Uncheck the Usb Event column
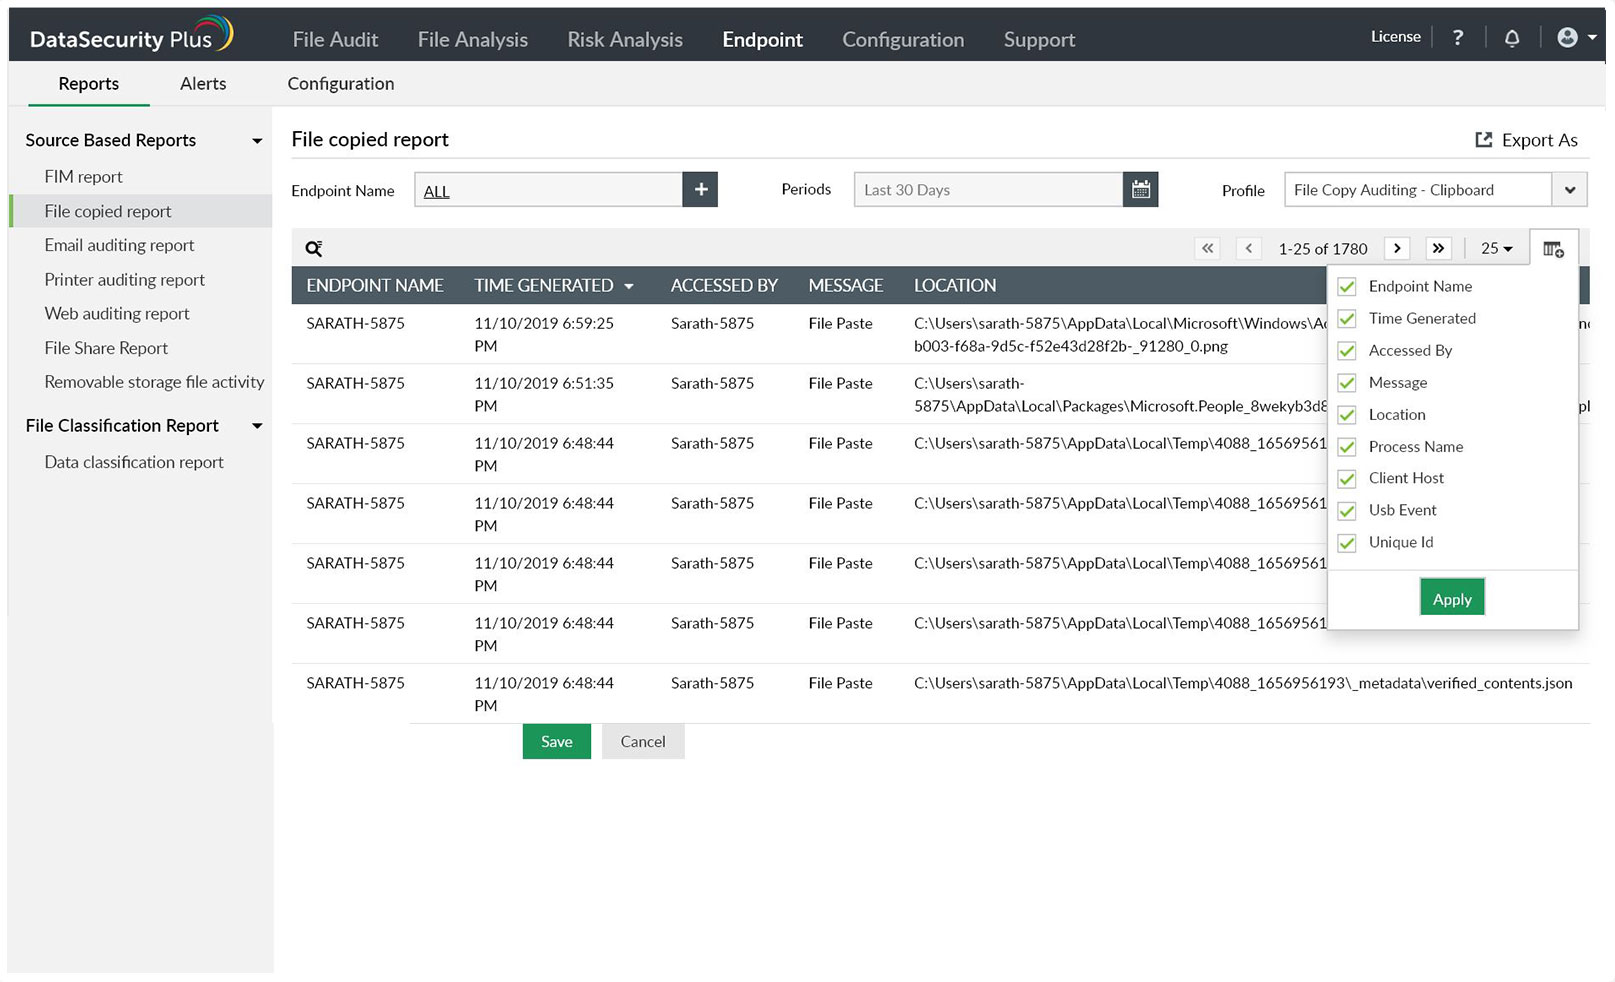The image size is (1615, 982). [1347, 511]
